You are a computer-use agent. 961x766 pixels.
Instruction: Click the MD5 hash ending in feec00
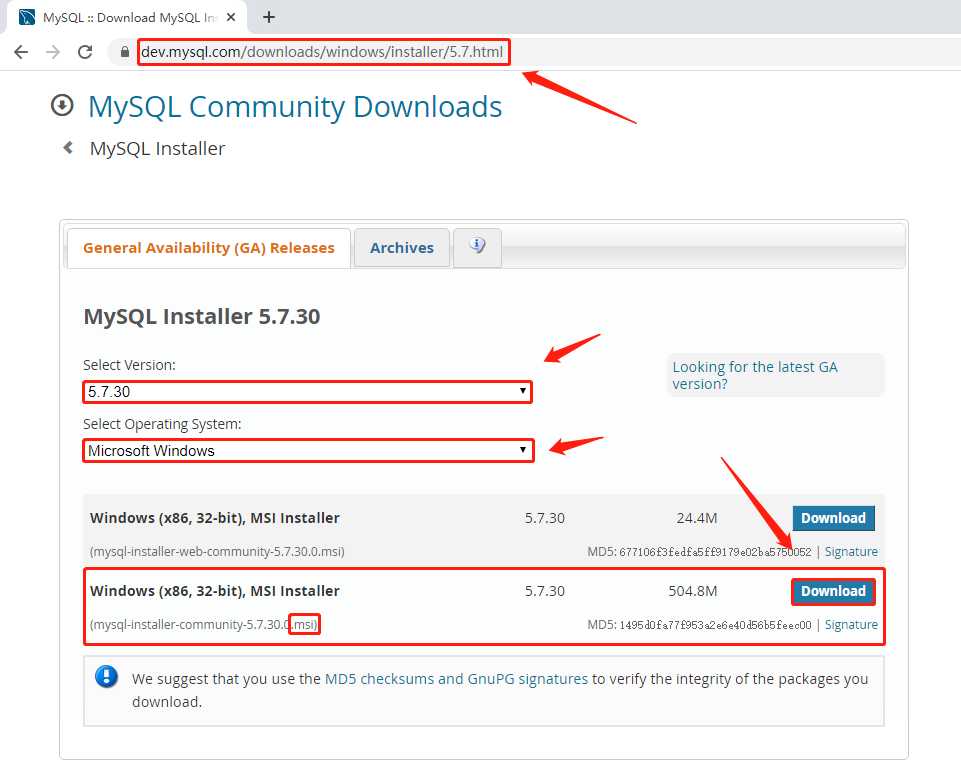(715, 625)
